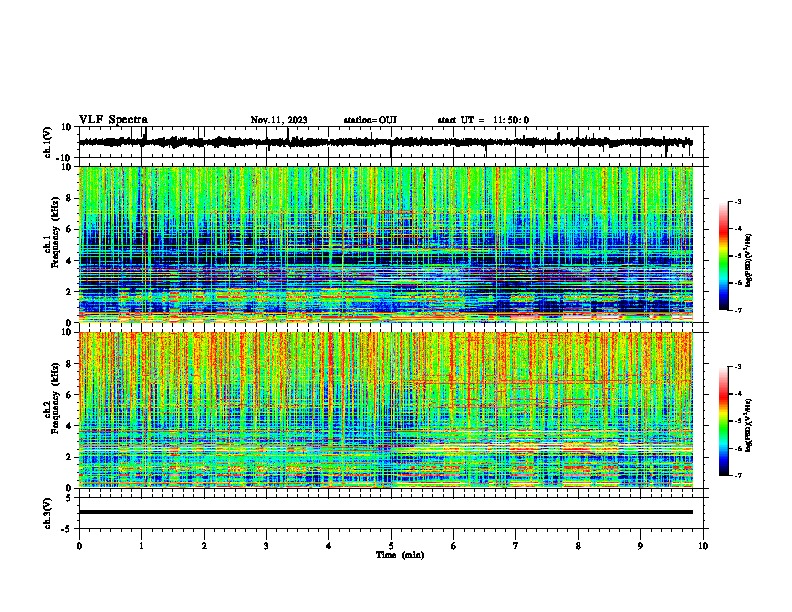Click the ch.1 spectrogram panel
This screenshot has width=792, height=612.
coord(386,244)
